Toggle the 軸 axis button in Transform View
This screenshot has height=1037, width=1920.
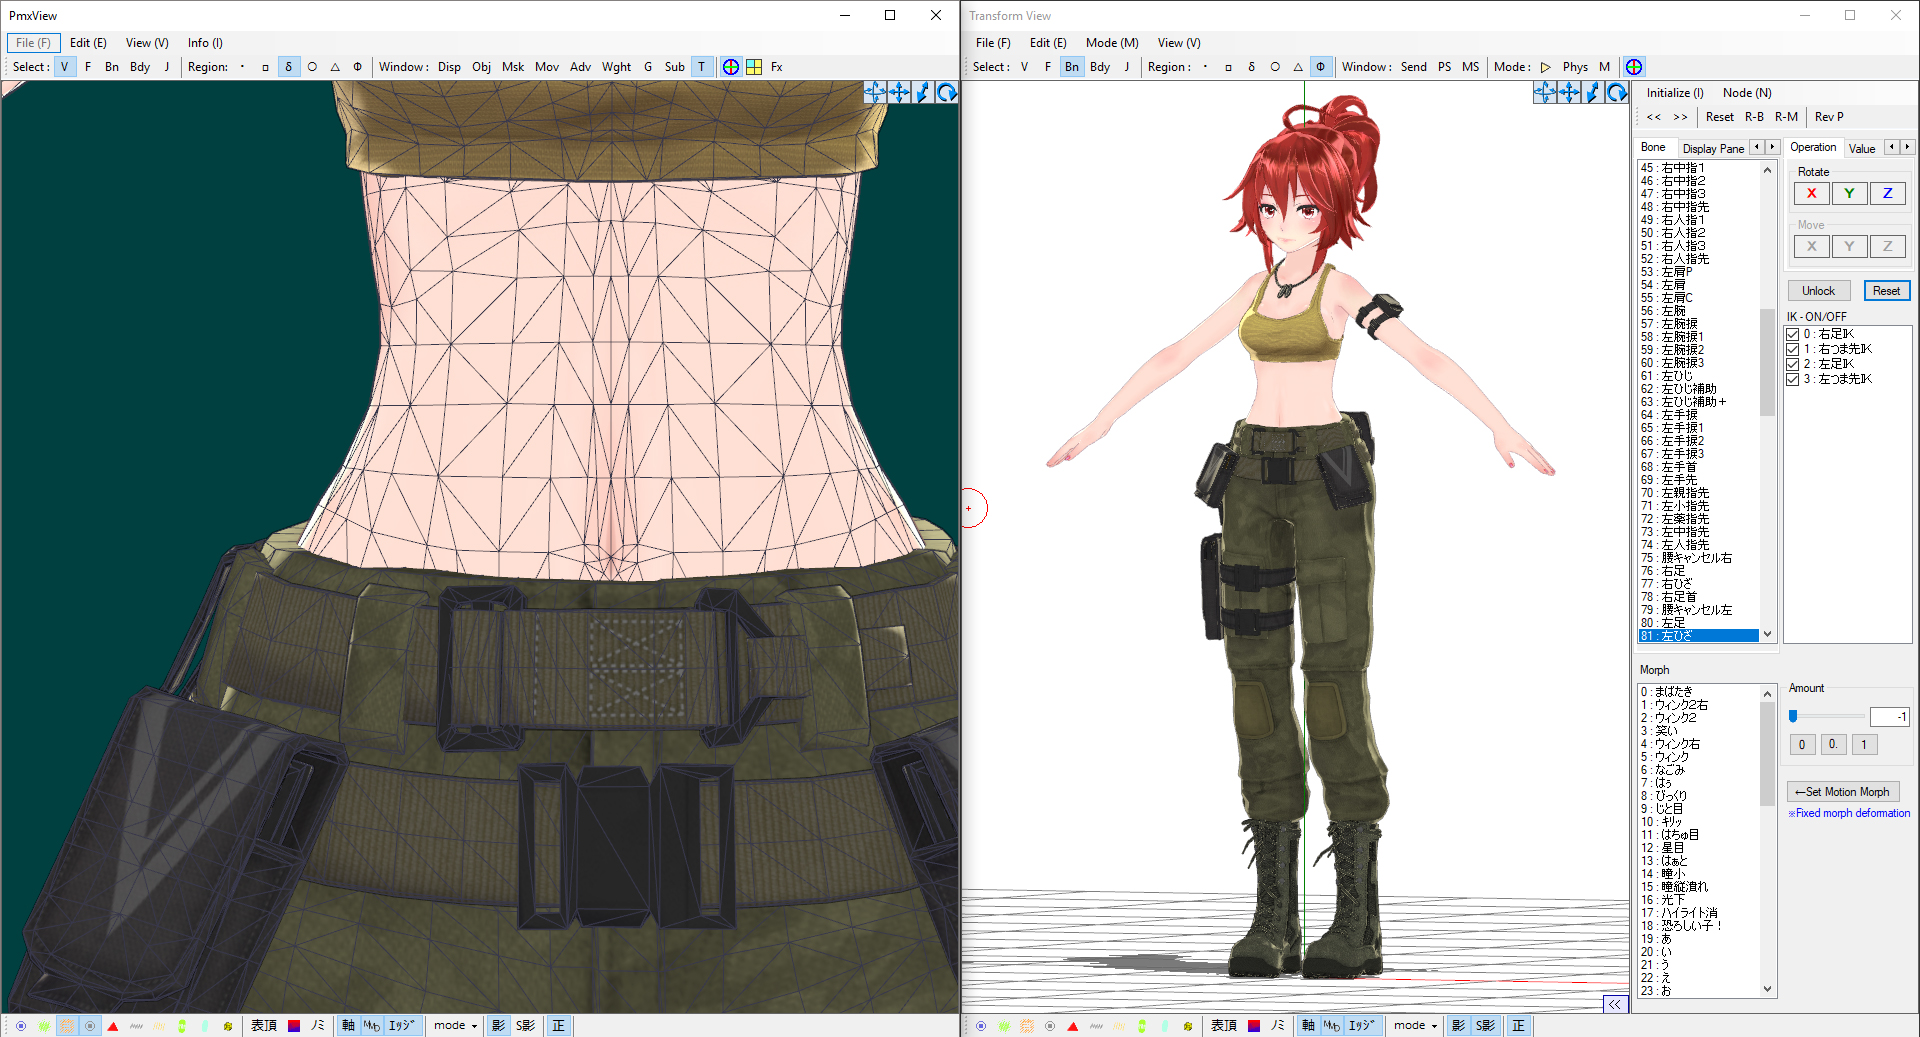(x=1308, y=1026)
